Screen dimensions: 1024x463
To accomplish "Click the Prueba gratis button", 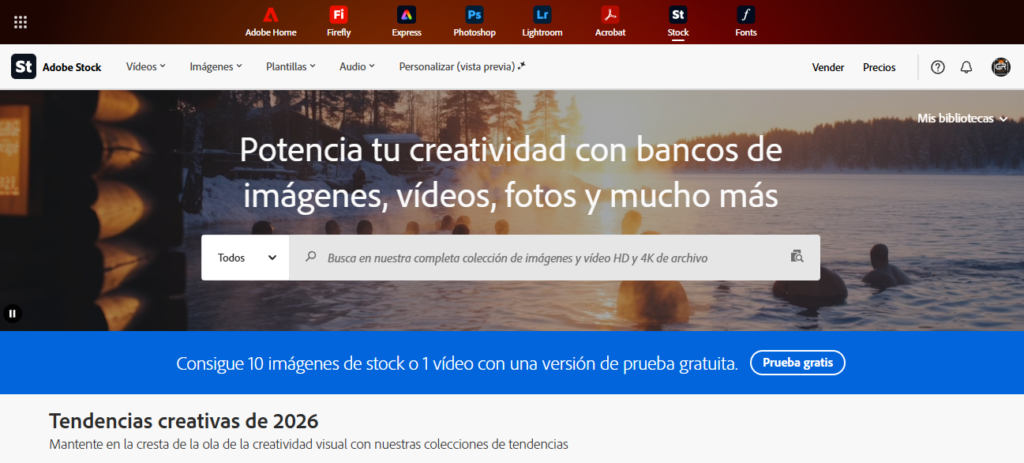I will pyautogui.click(x=797, y=362).
